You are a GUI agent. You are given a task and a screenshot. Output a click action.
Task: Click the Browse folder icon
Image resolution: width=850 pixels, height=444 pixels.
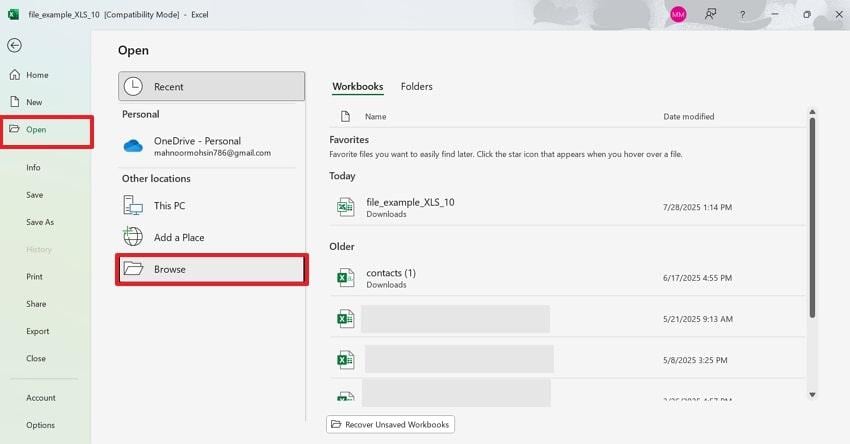(133, 269)
